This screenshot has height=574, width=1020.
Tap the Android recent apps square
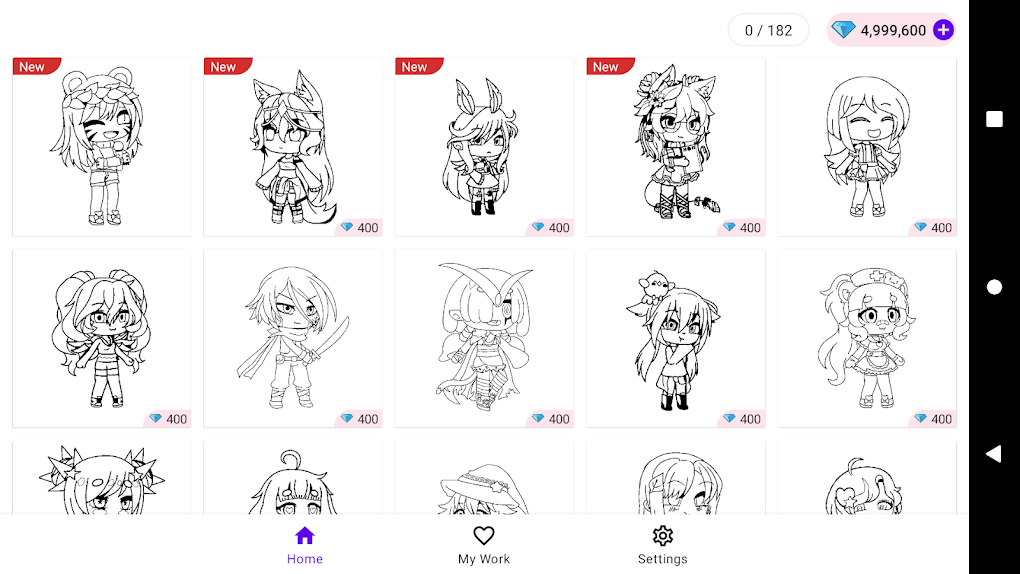(x=994, y=119)
